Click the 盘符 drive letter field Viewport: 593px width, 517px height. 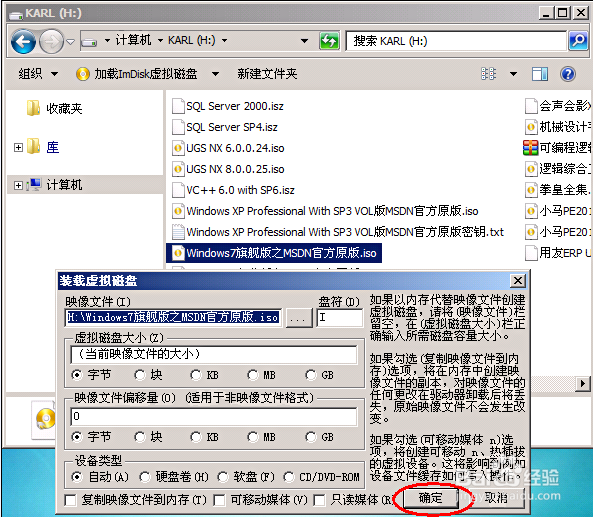(339, 317)
